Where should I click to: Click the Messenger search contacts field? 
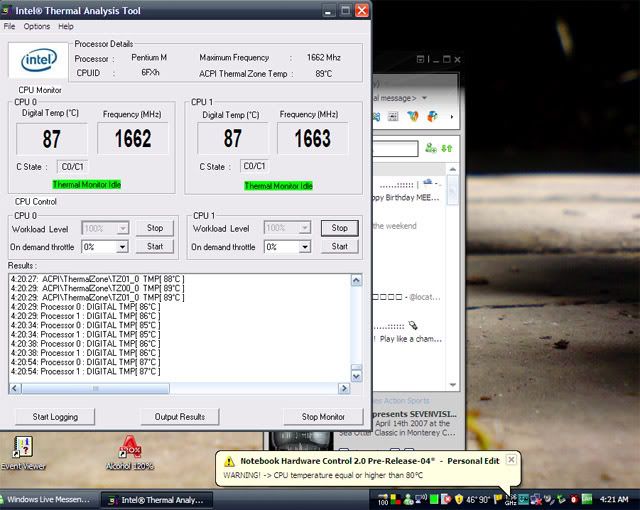[396, 149]
